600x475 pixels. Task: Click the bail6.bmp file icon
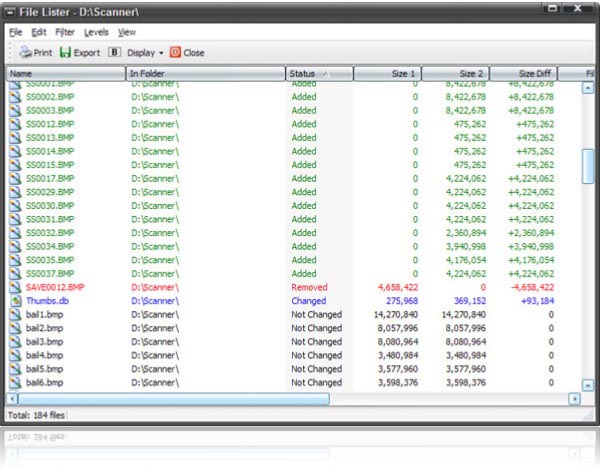pyautogui.click(x=15, y=383)
